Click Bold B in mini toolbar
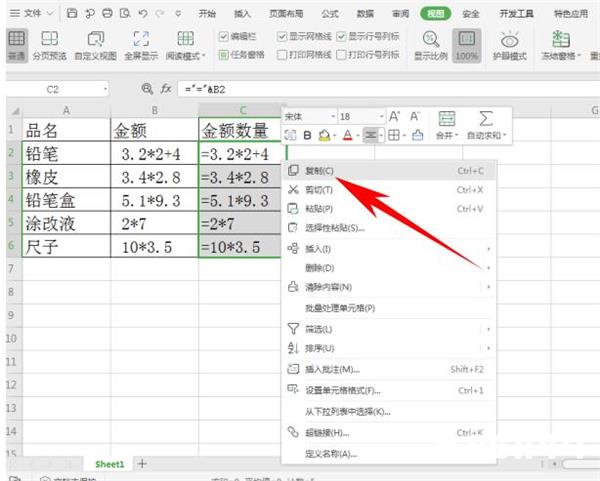 (307, 135)
